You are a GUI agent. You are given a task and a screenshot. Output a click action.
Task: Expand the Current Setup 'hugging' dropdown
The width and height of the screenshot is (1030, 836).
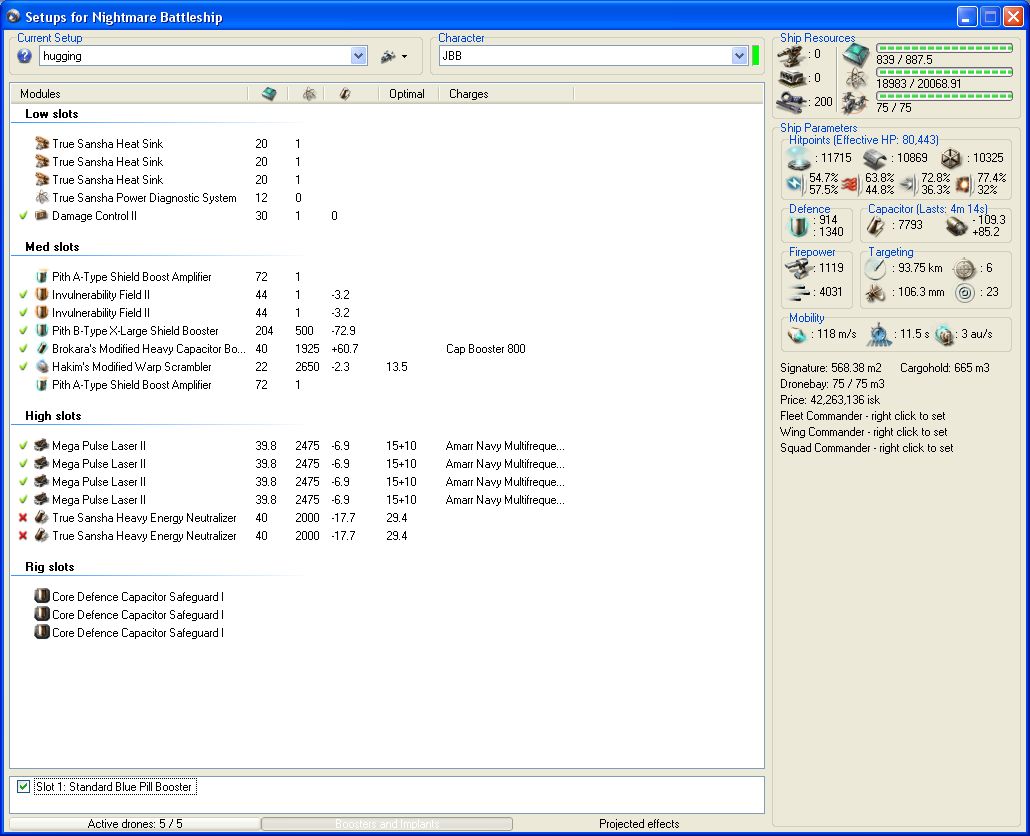(x=358, y=56)
